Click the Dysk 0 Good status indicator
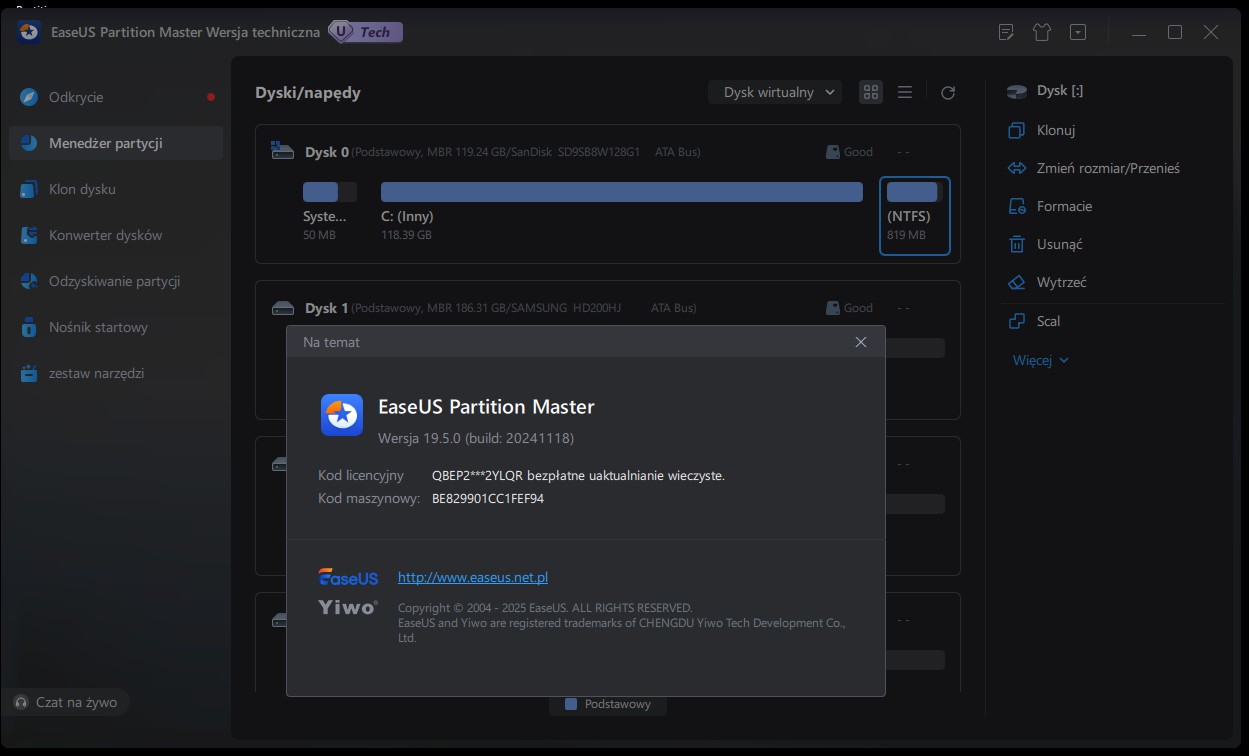Screen dimensions: 1249x756 850,152
